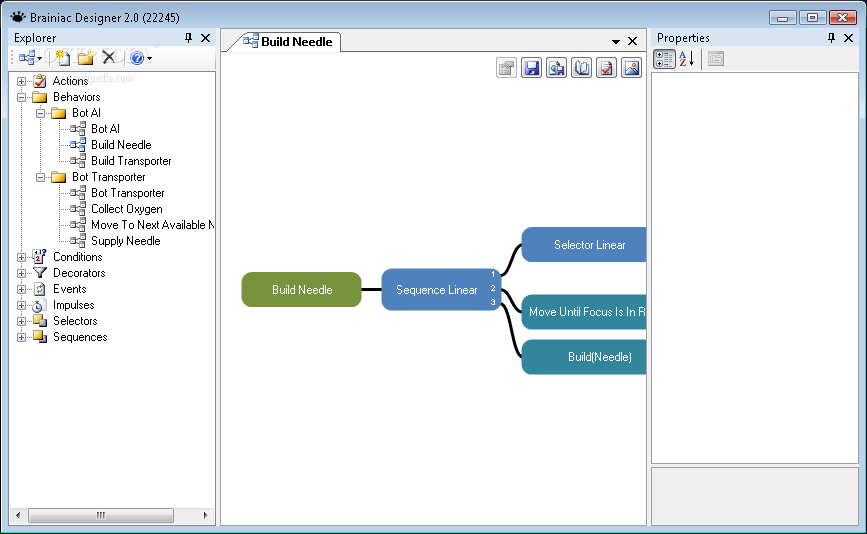Viewport: 867px width, 534px height.
Task: Switch Properties to categorized view
Action: tap(664, 59)
